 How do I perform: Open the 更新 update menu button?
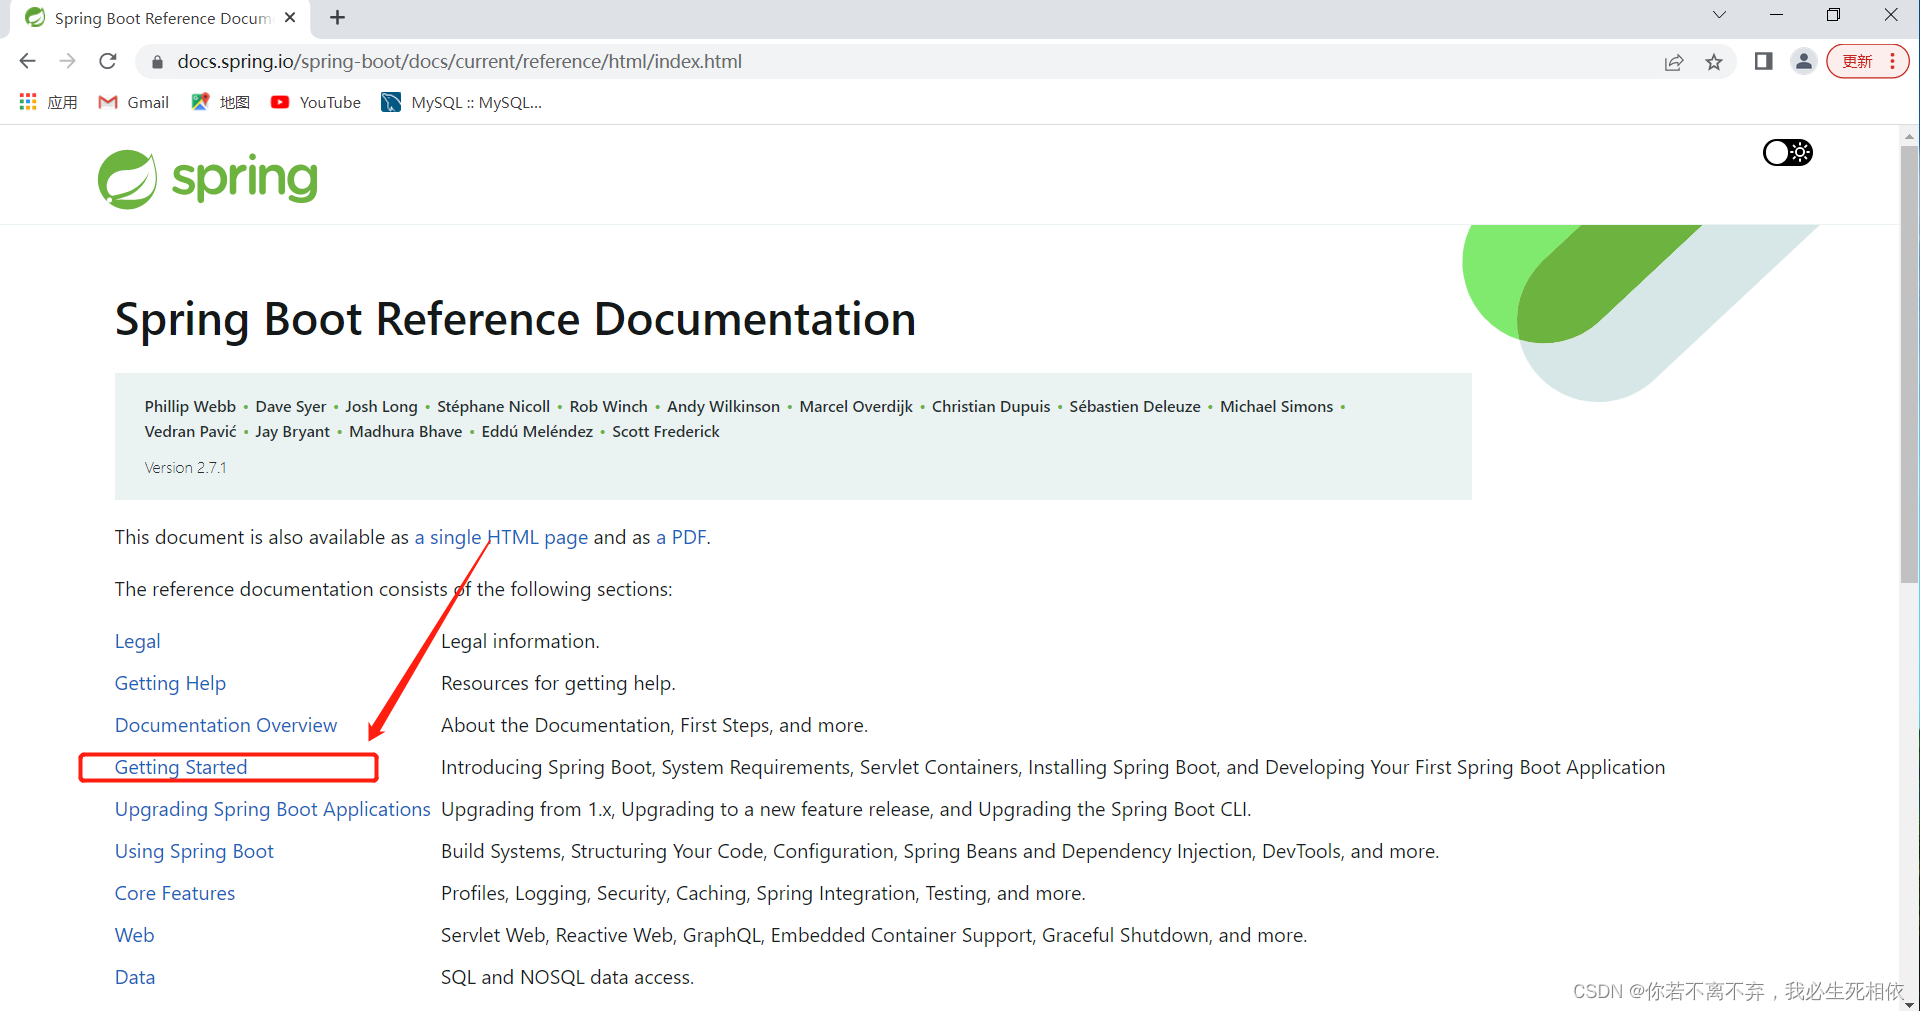[x=1858, y=60]
